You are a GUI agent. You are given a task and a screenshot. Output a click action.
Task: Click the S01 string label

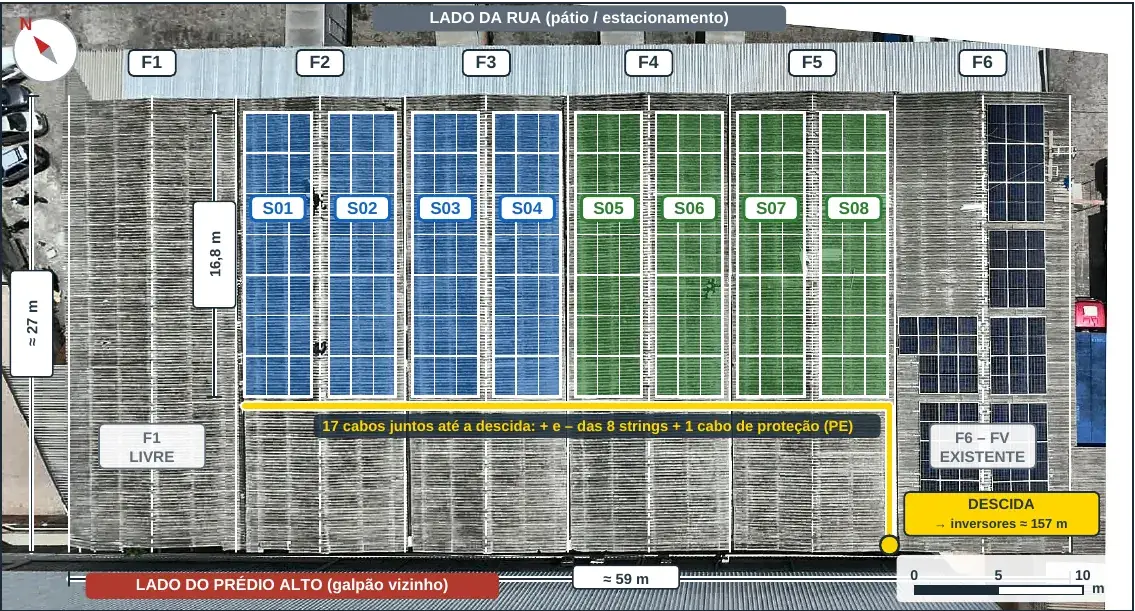point(278,208)
